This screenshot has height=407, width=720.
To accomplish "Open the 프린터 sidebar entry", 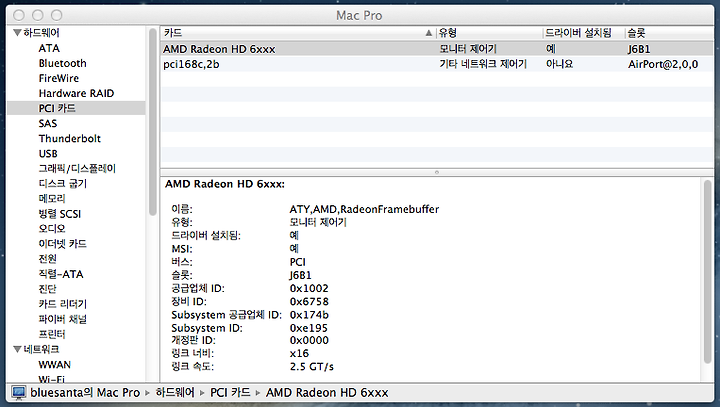I will [x=52, y=334].
